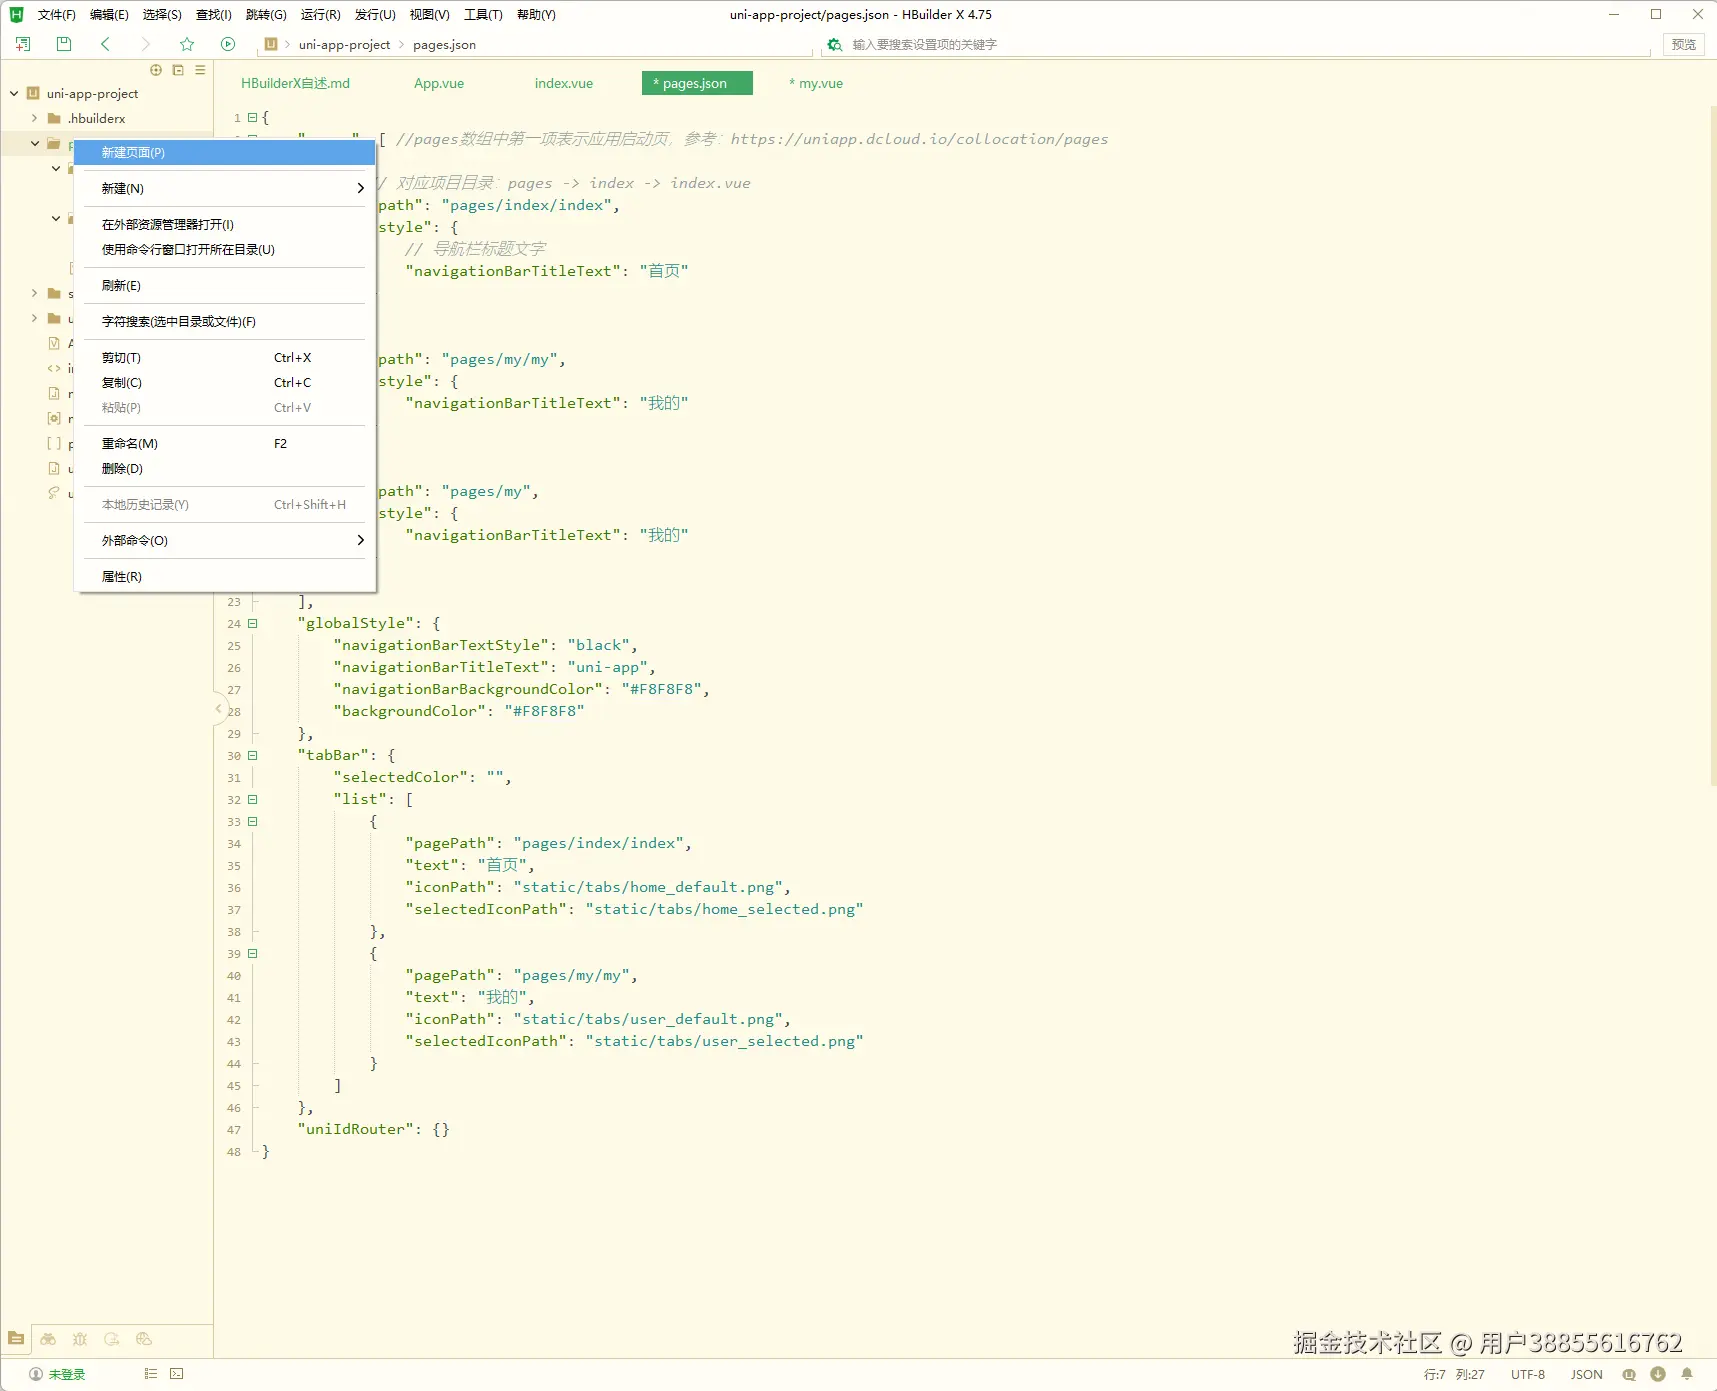Click the UTF-8 encoding indicator
Image resolution: width=1717 pixels, height=1391 pixels.
click(1528, 1374)
